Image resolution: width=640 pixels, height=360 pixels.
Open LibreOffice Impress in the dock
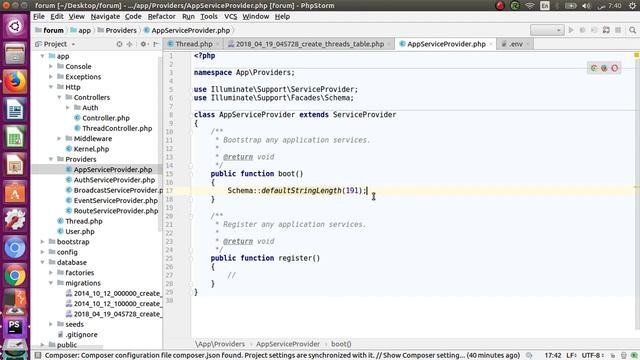(15, 165)
